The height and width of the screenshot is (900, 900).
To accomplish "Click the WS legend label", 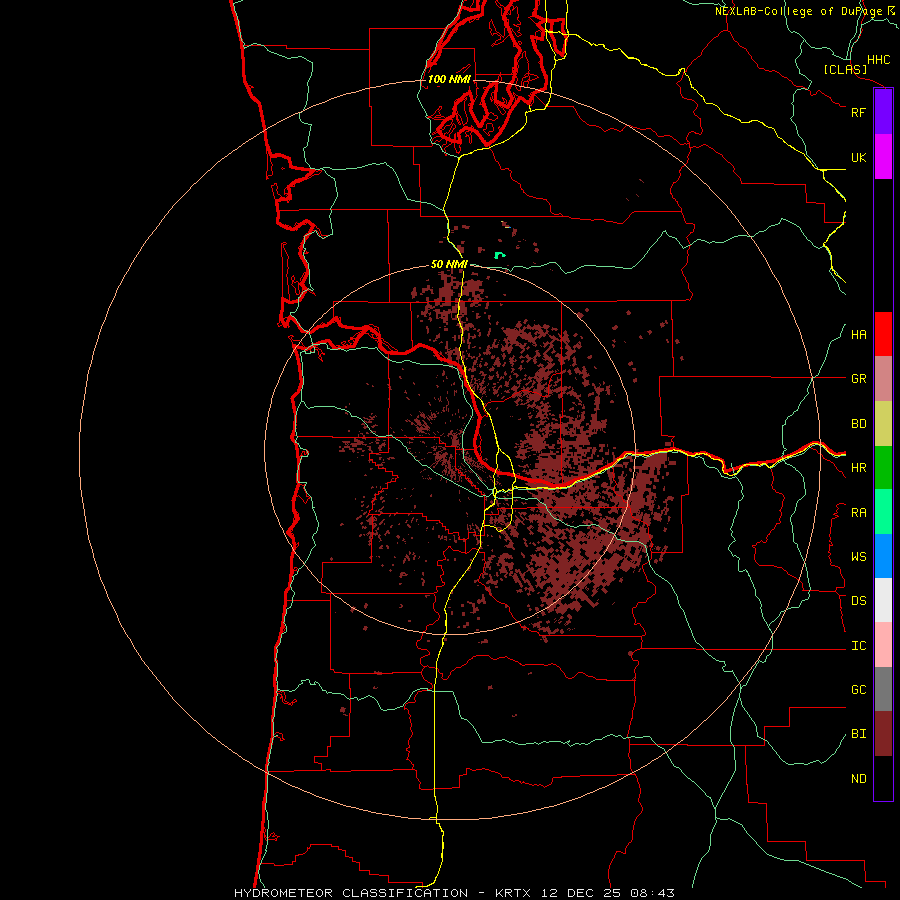I will click(858, 556).
